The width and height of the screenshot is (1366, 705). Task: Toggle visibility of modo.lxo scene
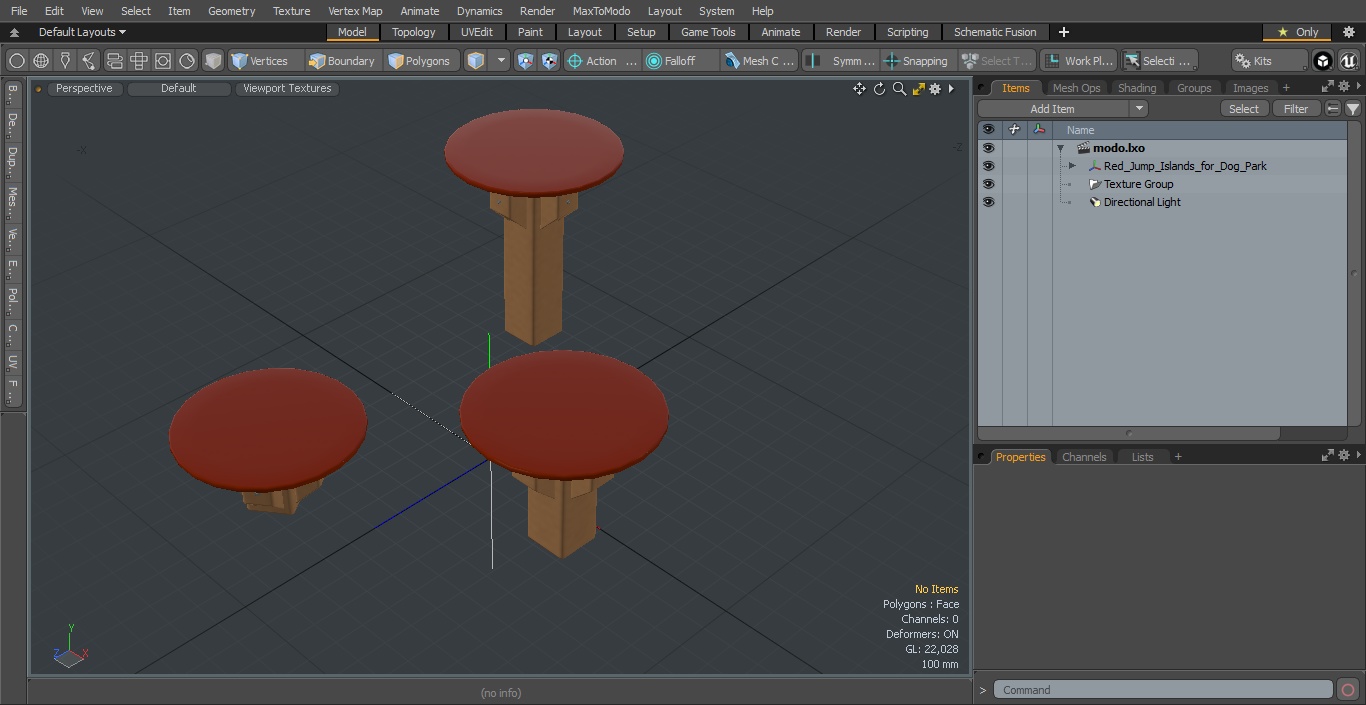click(x=988, y=148)
